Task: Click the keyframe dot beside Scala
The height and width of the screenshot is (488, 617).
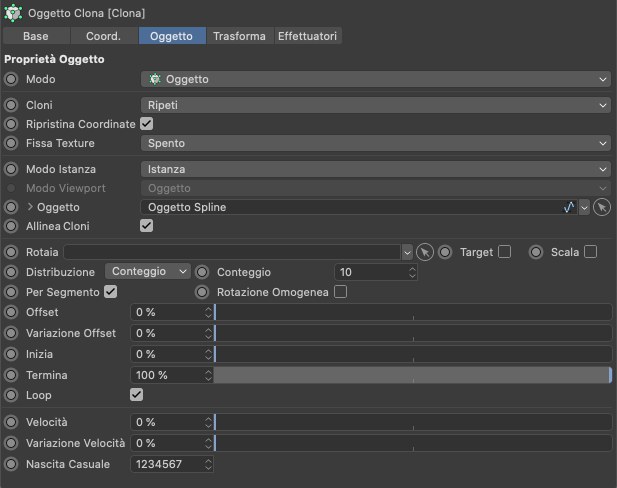Action: [x=536, y=252]
